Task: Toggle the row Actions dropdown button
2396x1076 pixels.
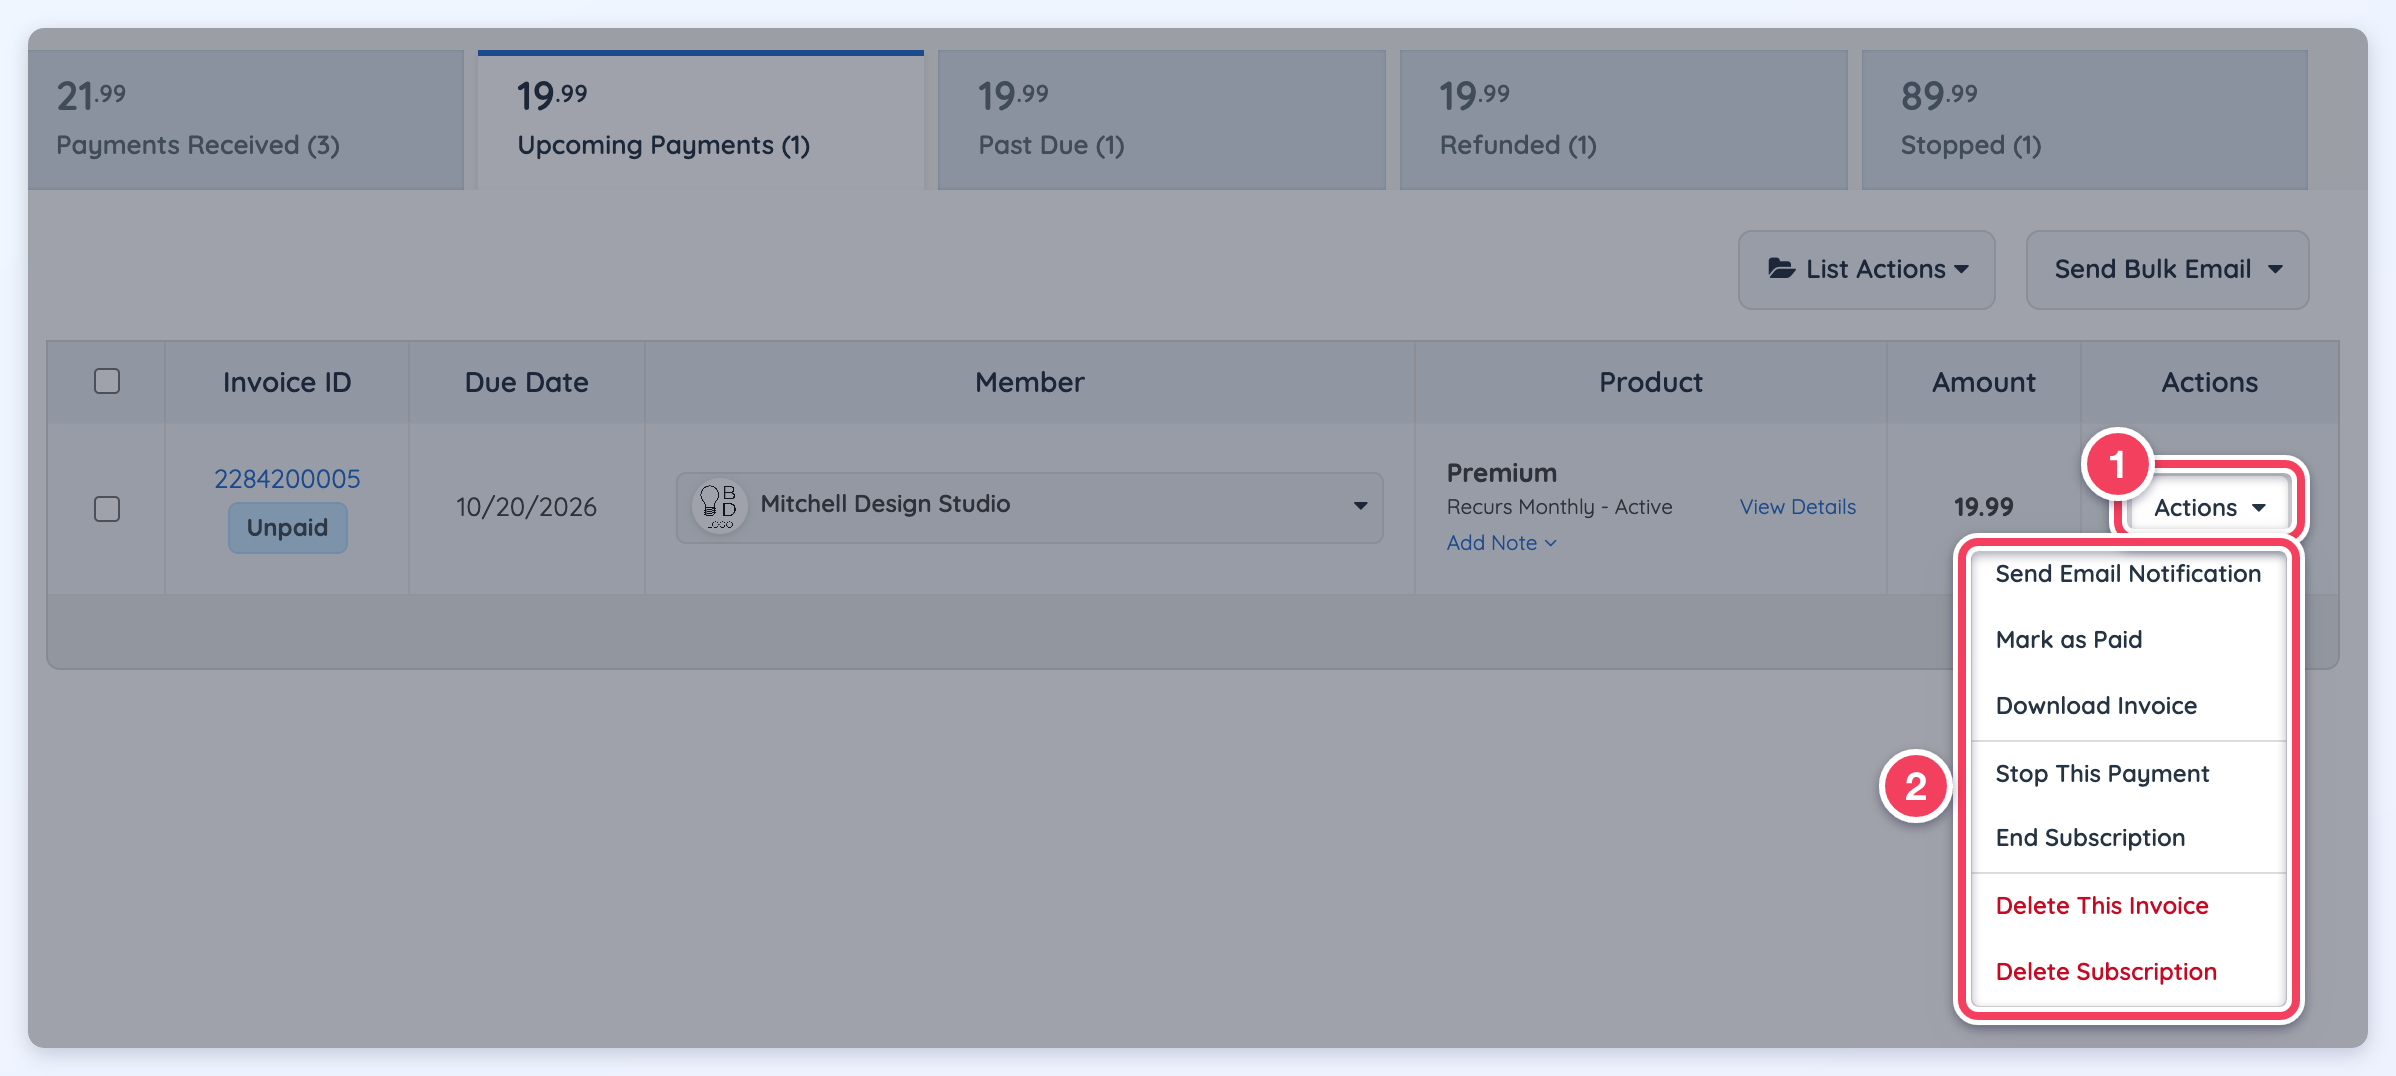Action: point(2209,508)
